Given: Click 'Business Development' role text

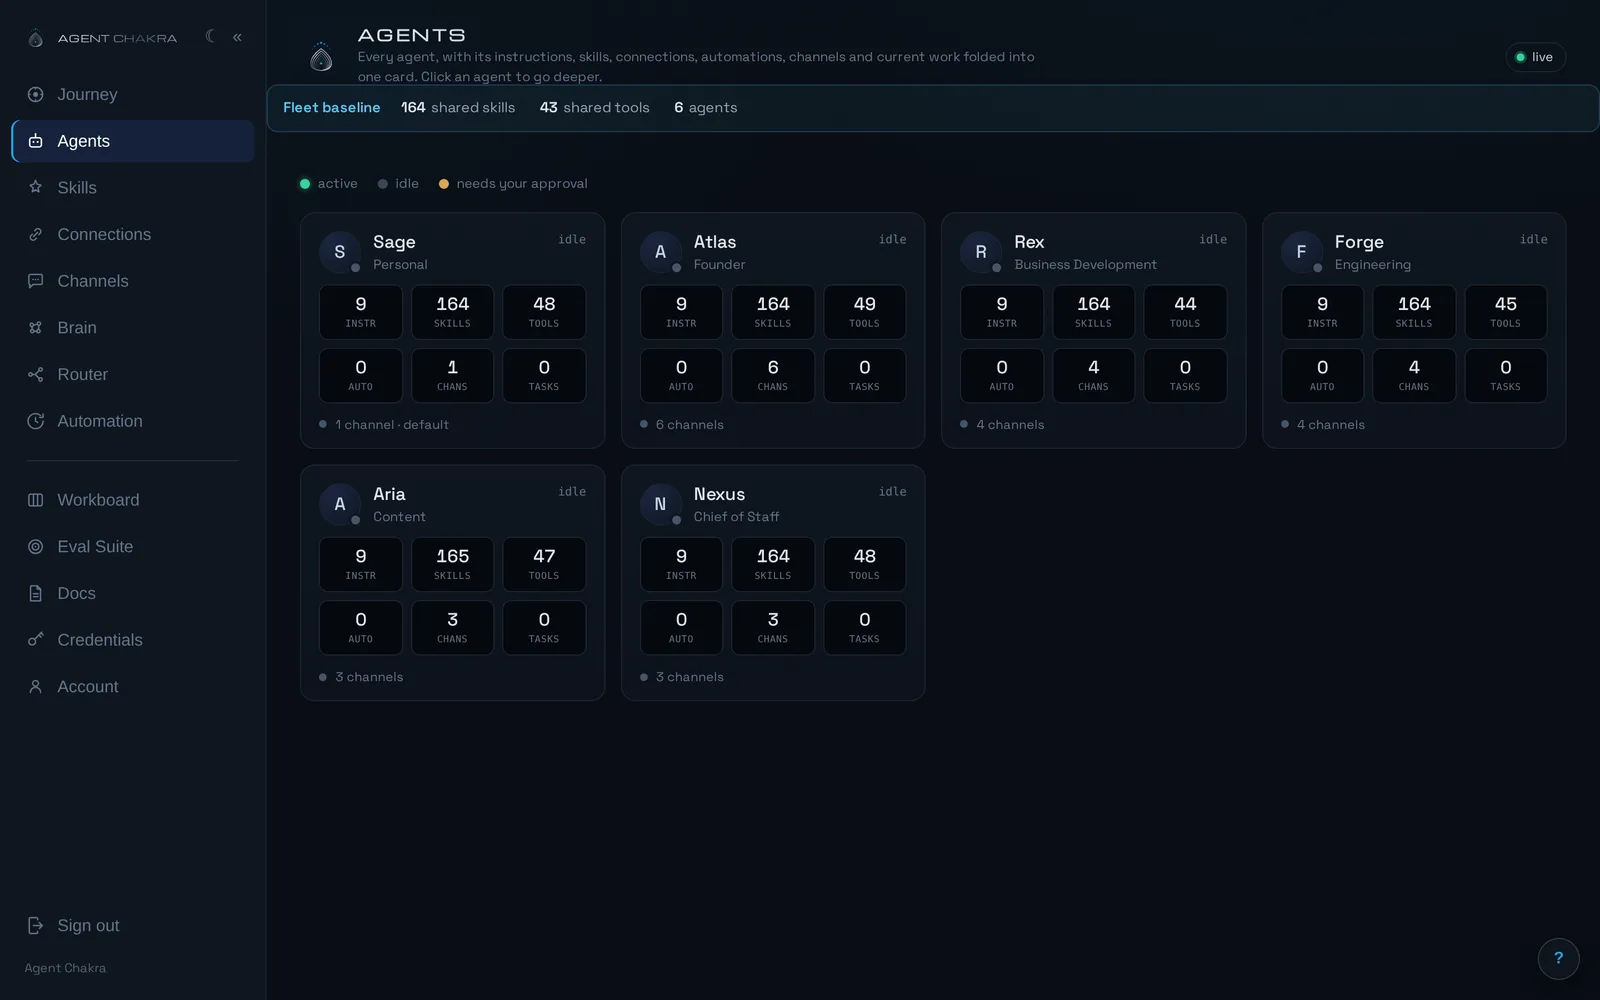Looking at the screenshot, I should (x=1085, y=265).
